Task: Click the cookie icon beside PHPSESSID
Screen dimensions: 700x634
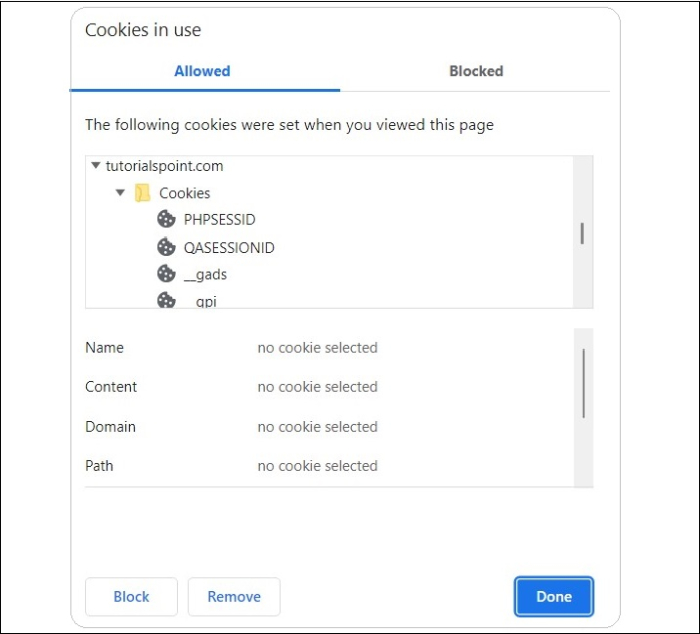Action: pyautogui.click(x=166, y=219)
